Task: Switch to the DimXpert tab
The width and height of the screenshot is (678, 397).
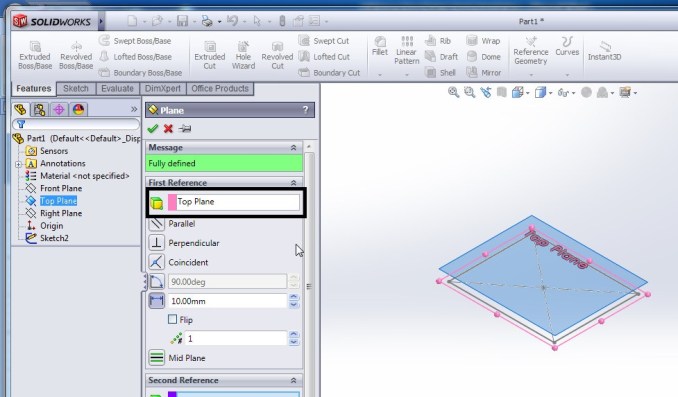Action: click(163, 89)
